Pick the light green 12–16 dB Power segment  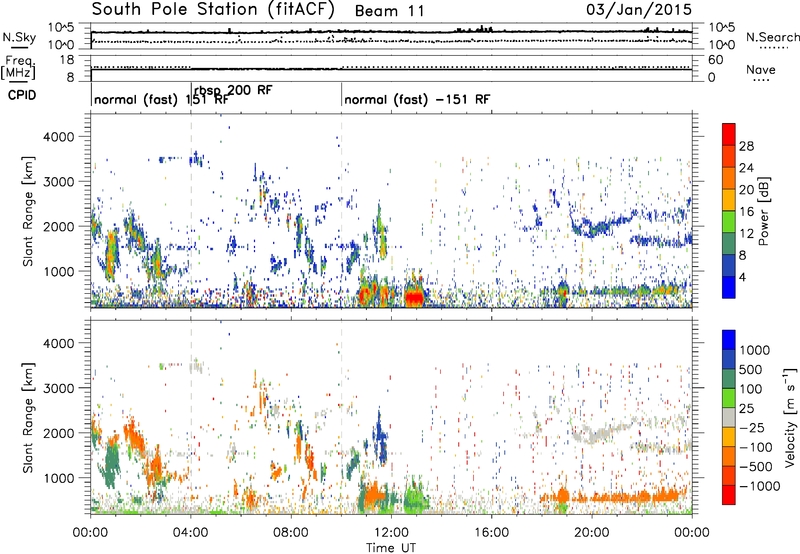pos(729,222)
